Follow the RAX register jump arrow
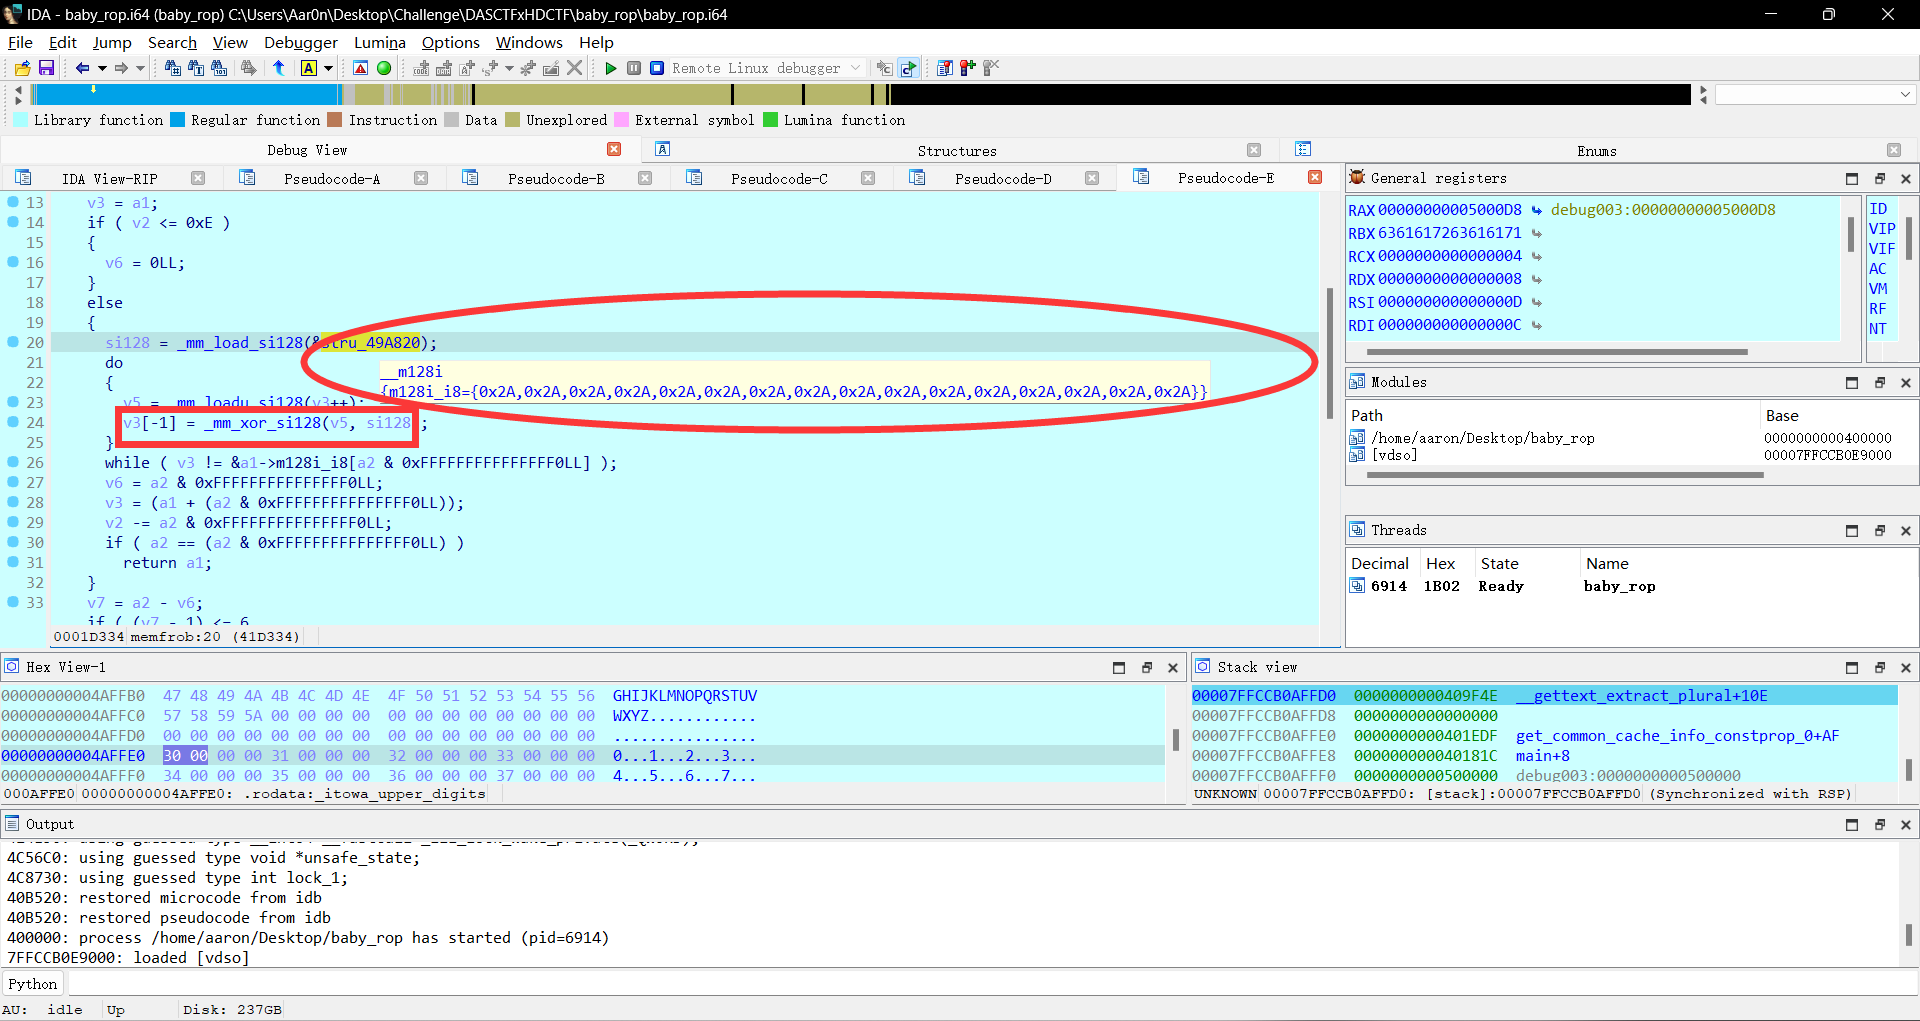Screen dimensions: 1920x1021 click(1537, 210)
